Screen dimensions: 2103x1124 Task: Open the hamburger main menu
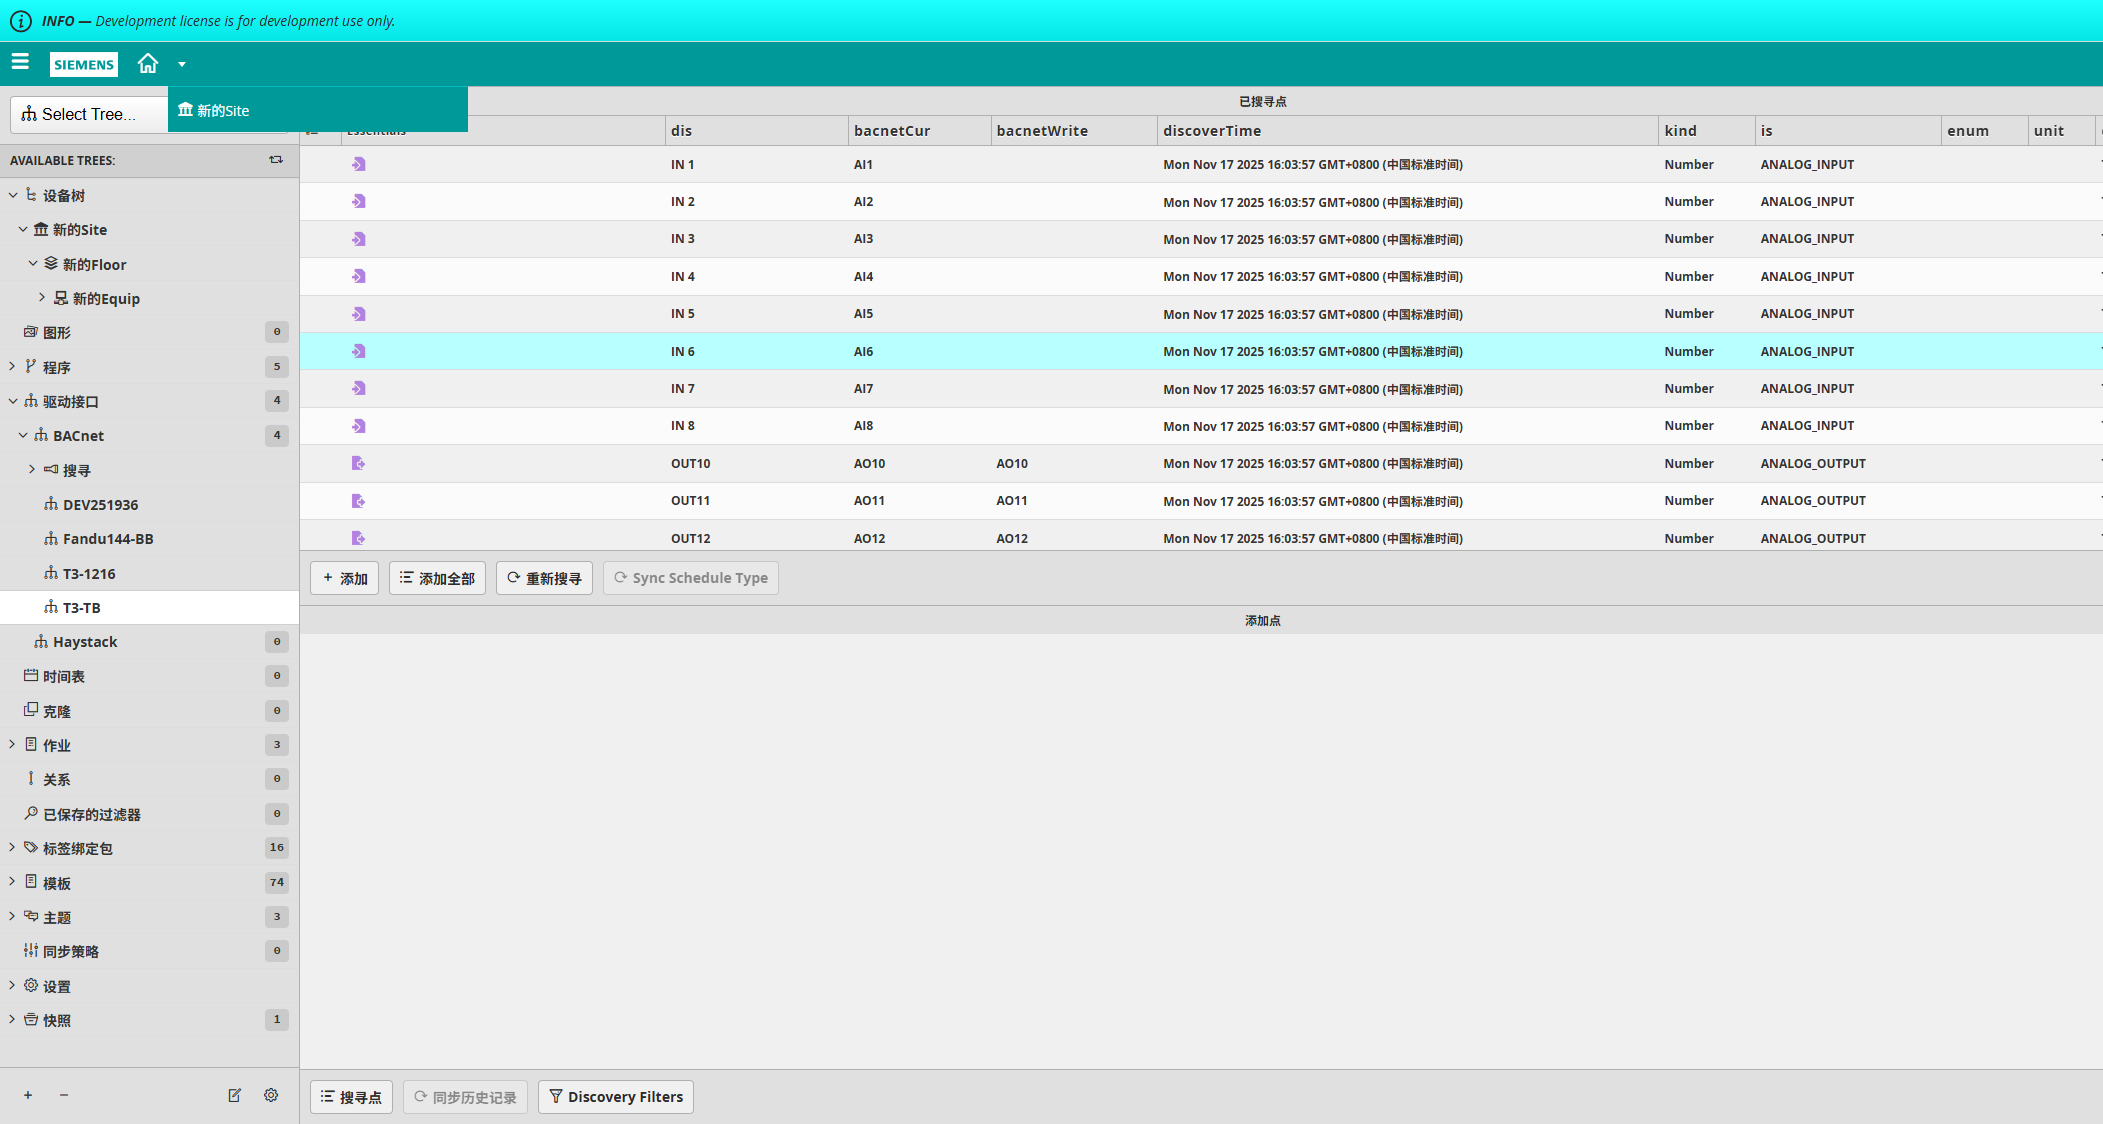tap(20, 62)
